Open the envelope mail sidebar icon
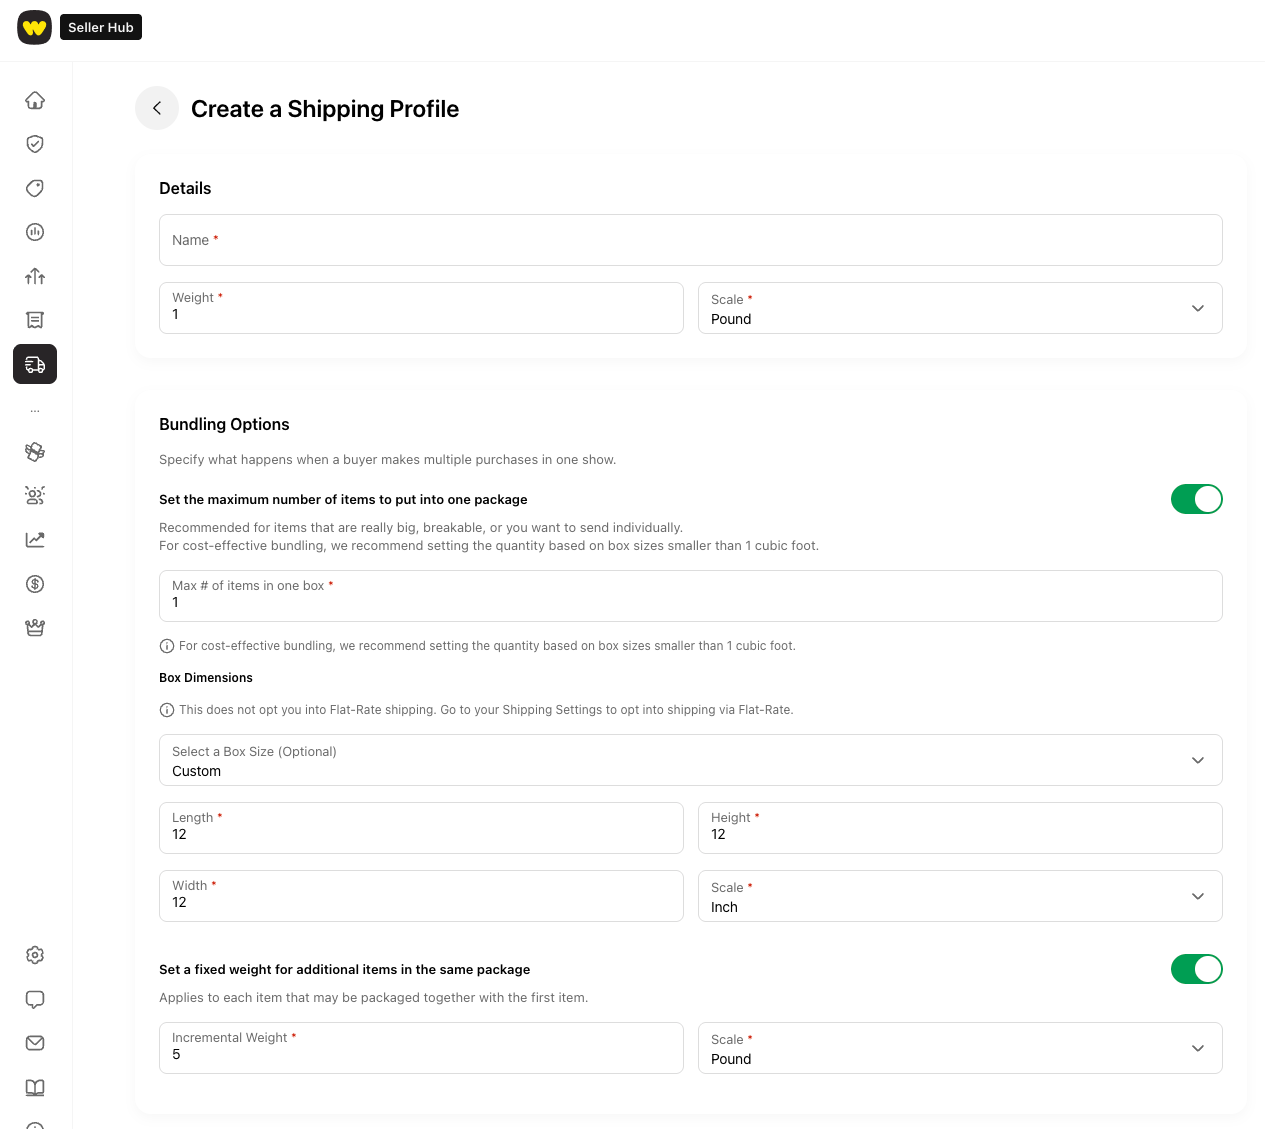The image size is (1265, 1129). click(35, 1043)
